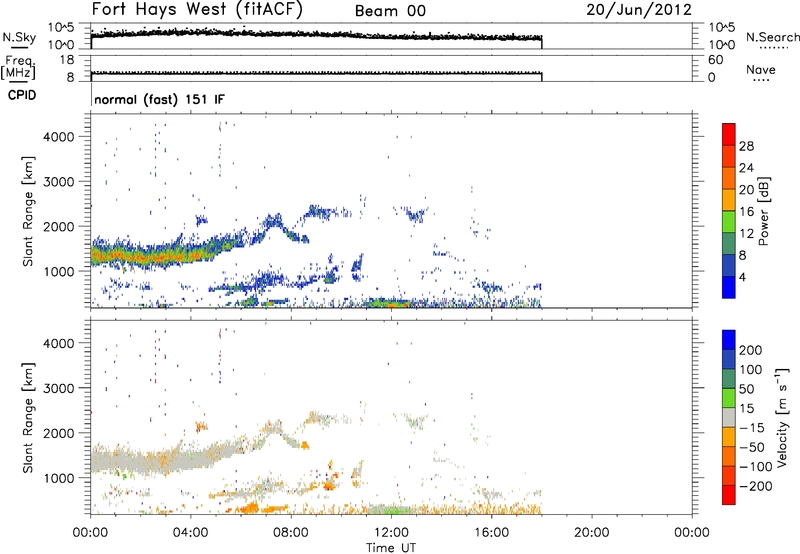This screenshot has height=554, width=800.
Task: Click the red segment of power color bar
Action: point(729,134)
